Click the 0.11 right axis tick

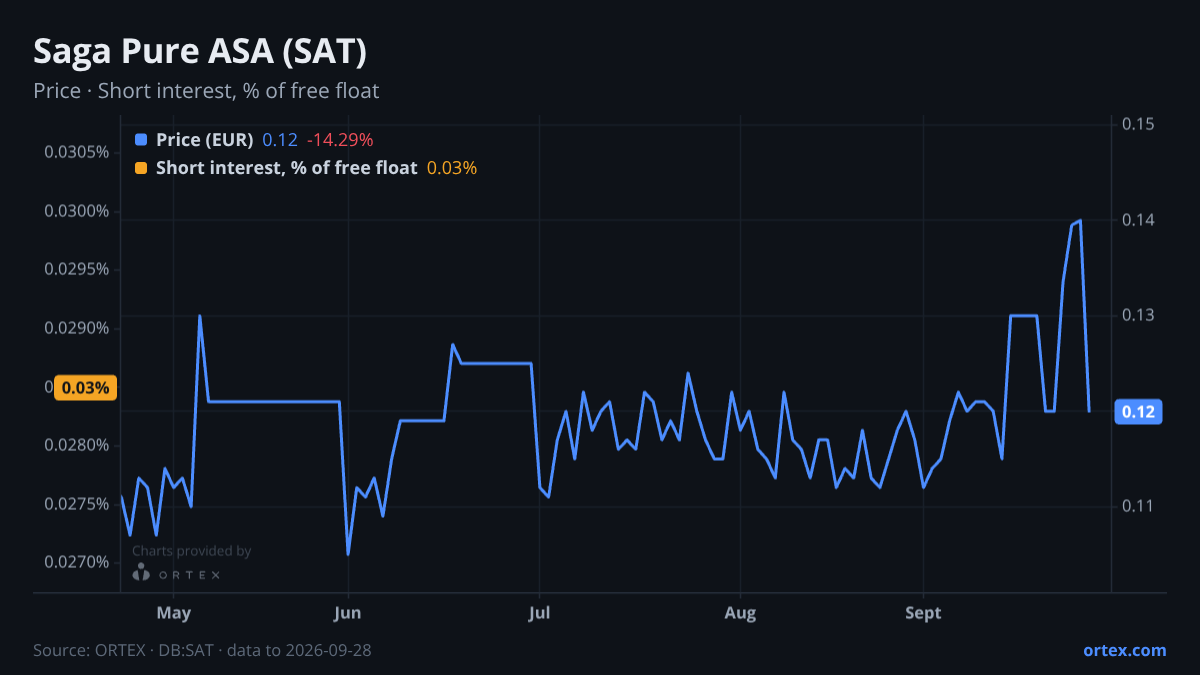[x=1138, y=506]
